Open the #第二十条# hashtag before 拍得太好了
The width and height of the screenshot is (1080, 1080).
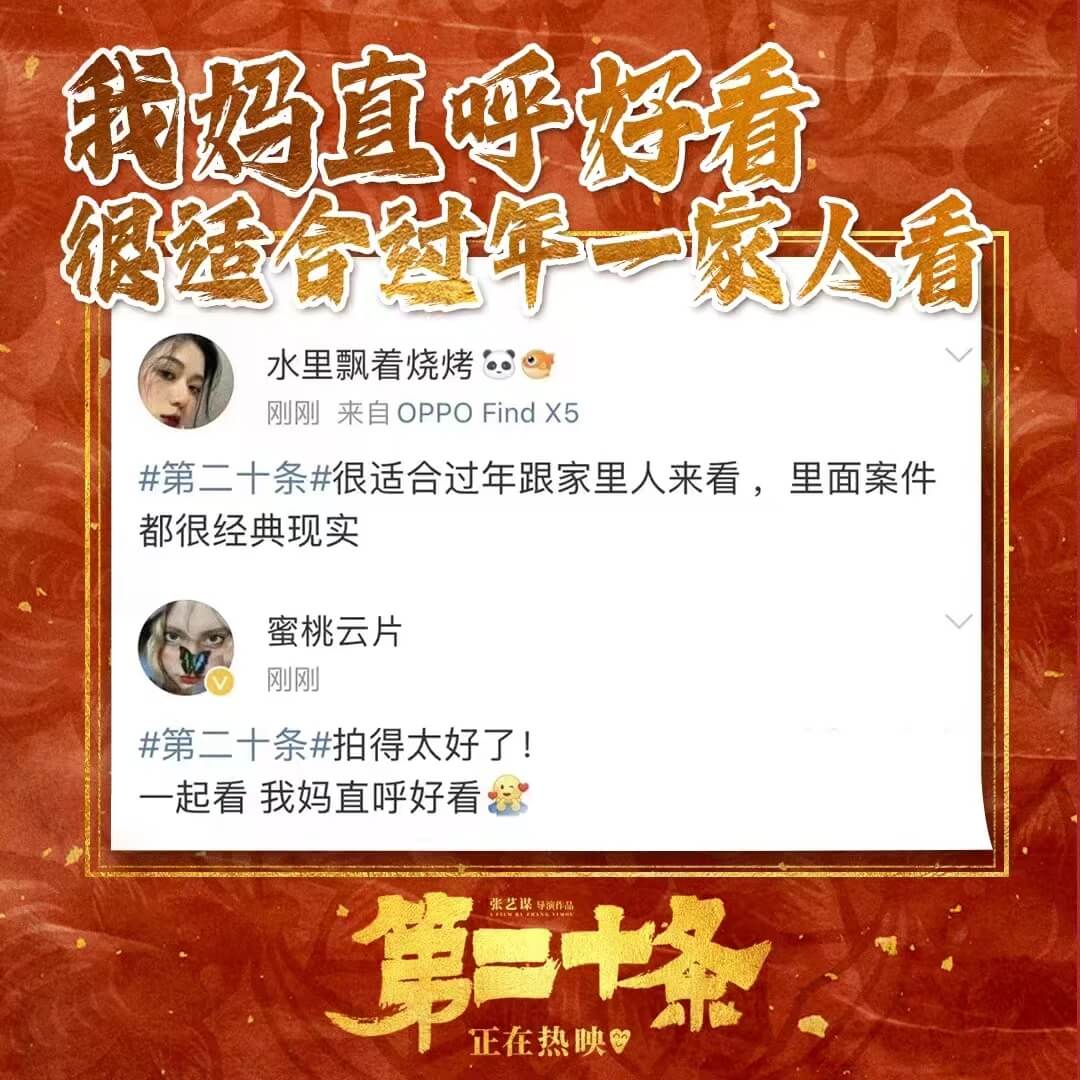236,745
